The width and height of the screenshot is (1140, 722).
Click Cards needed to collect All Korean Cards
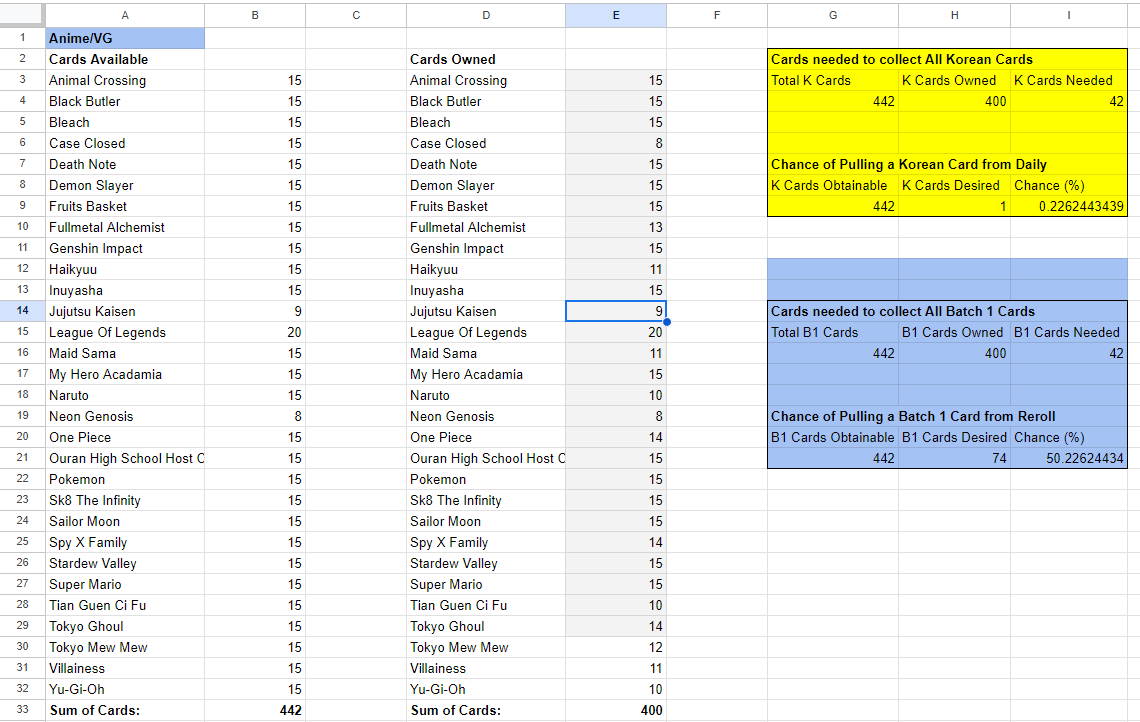pos(902,60)
